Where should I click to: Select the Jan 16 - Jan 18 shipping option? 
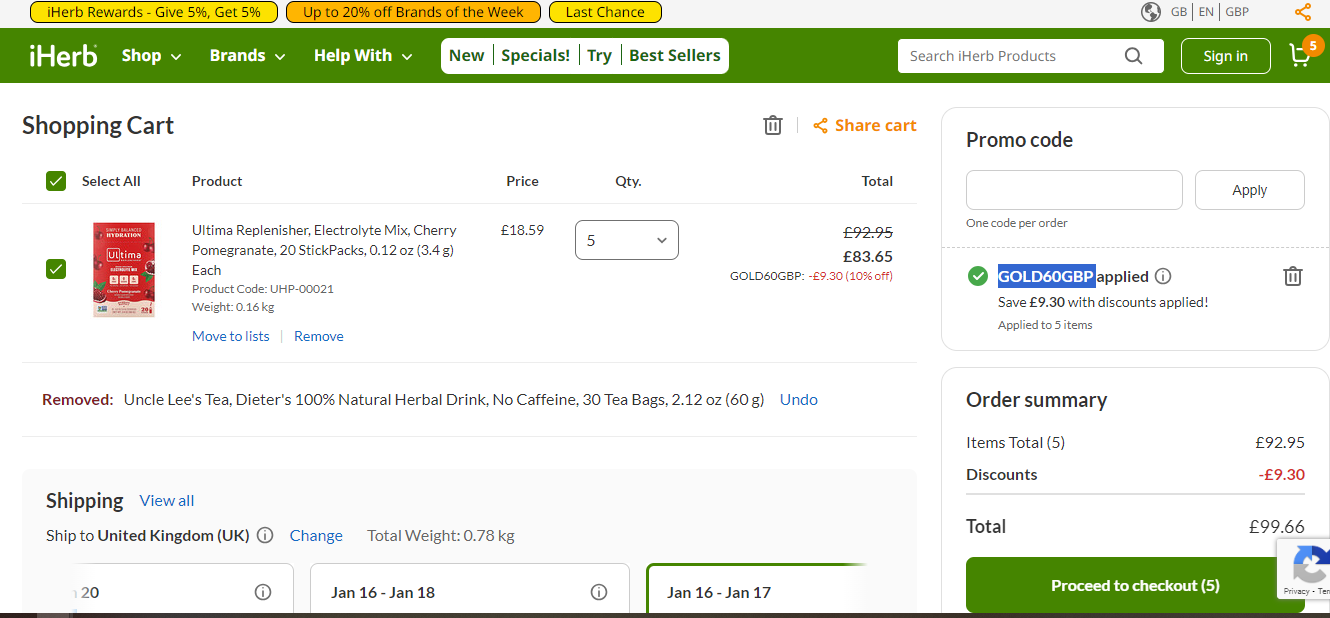coord(470,590)
